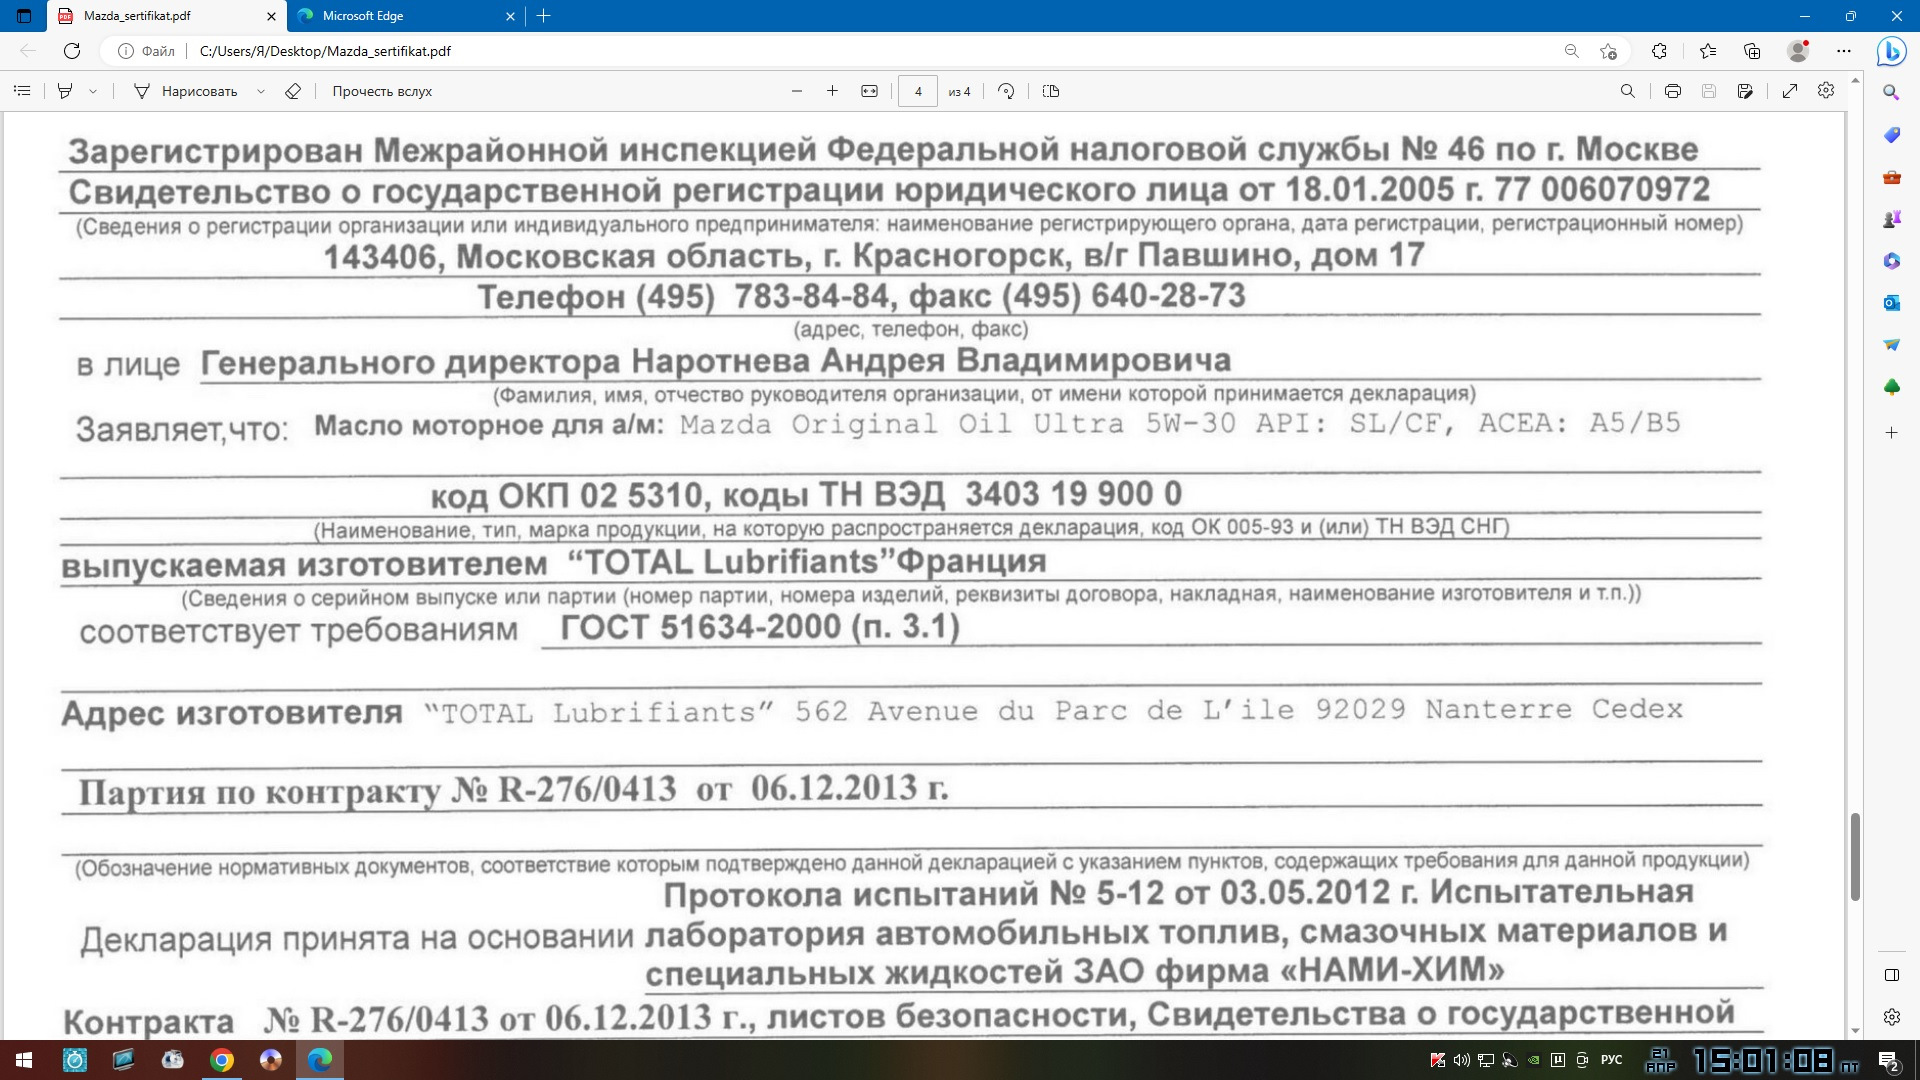Screen dimensions: 1920x1080
Task: Open the network status tray icon
Action: pyautogui.click(x=1486, y=1060)
